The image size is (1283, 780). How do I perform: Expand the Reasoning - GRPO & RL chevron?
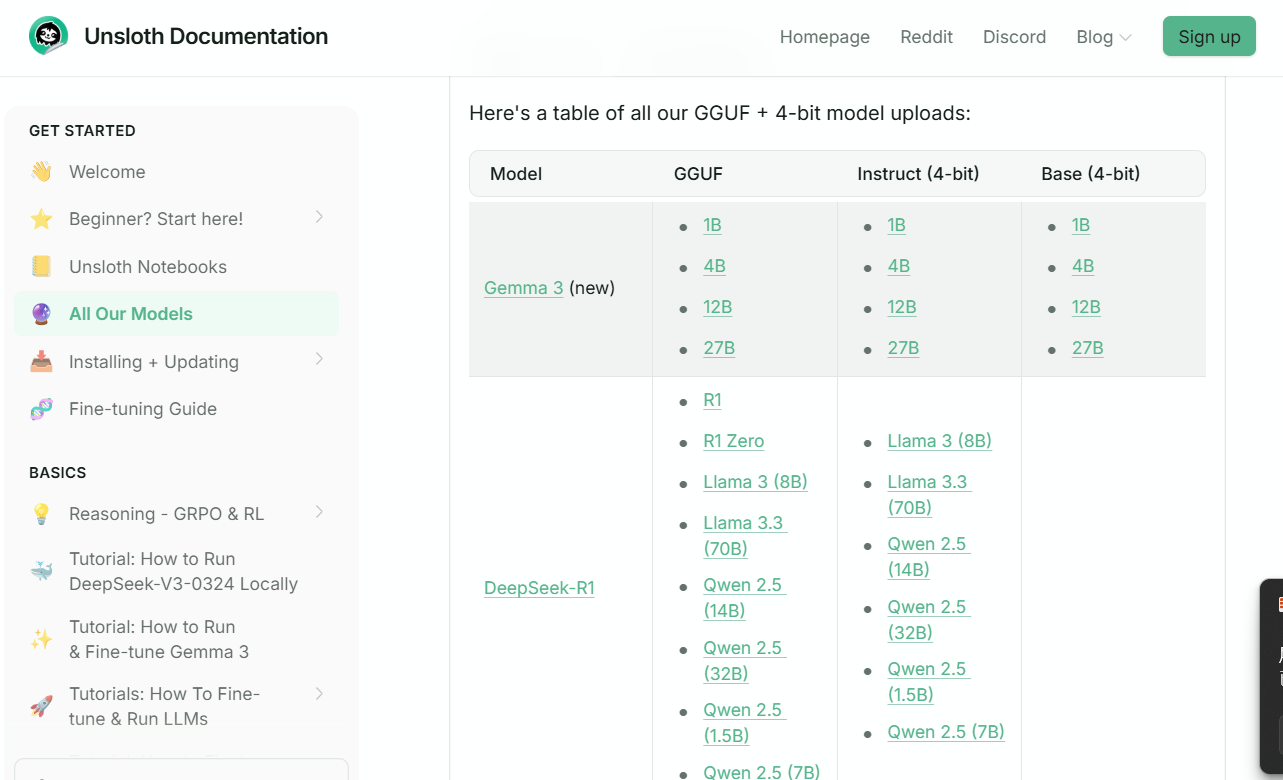click(x=319, y=512)
